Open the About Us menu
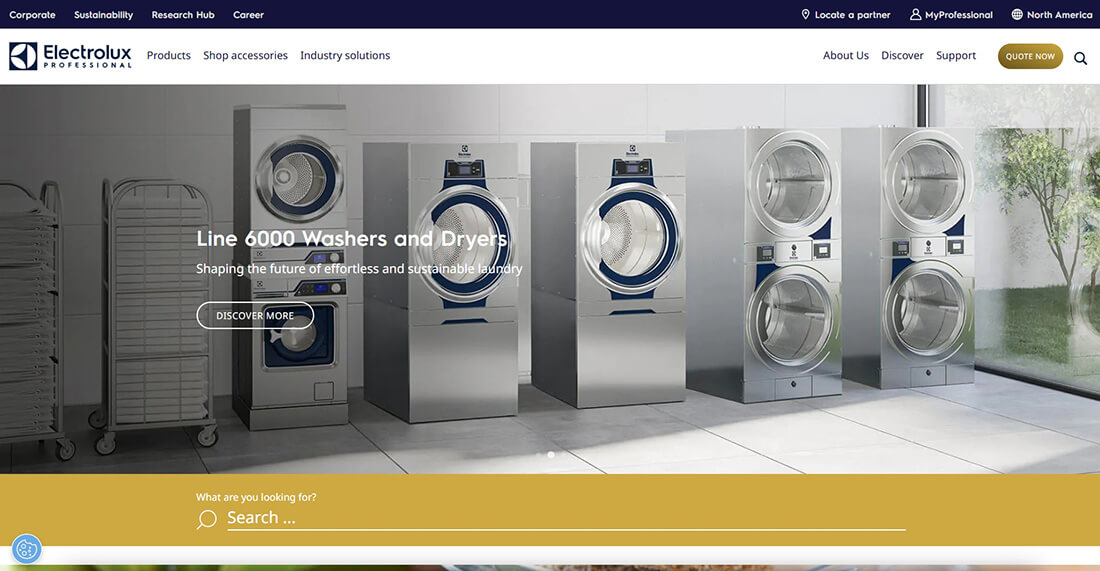Image resolution: width=1100 pixels, height=571 pixels. (x=845, y=55)
